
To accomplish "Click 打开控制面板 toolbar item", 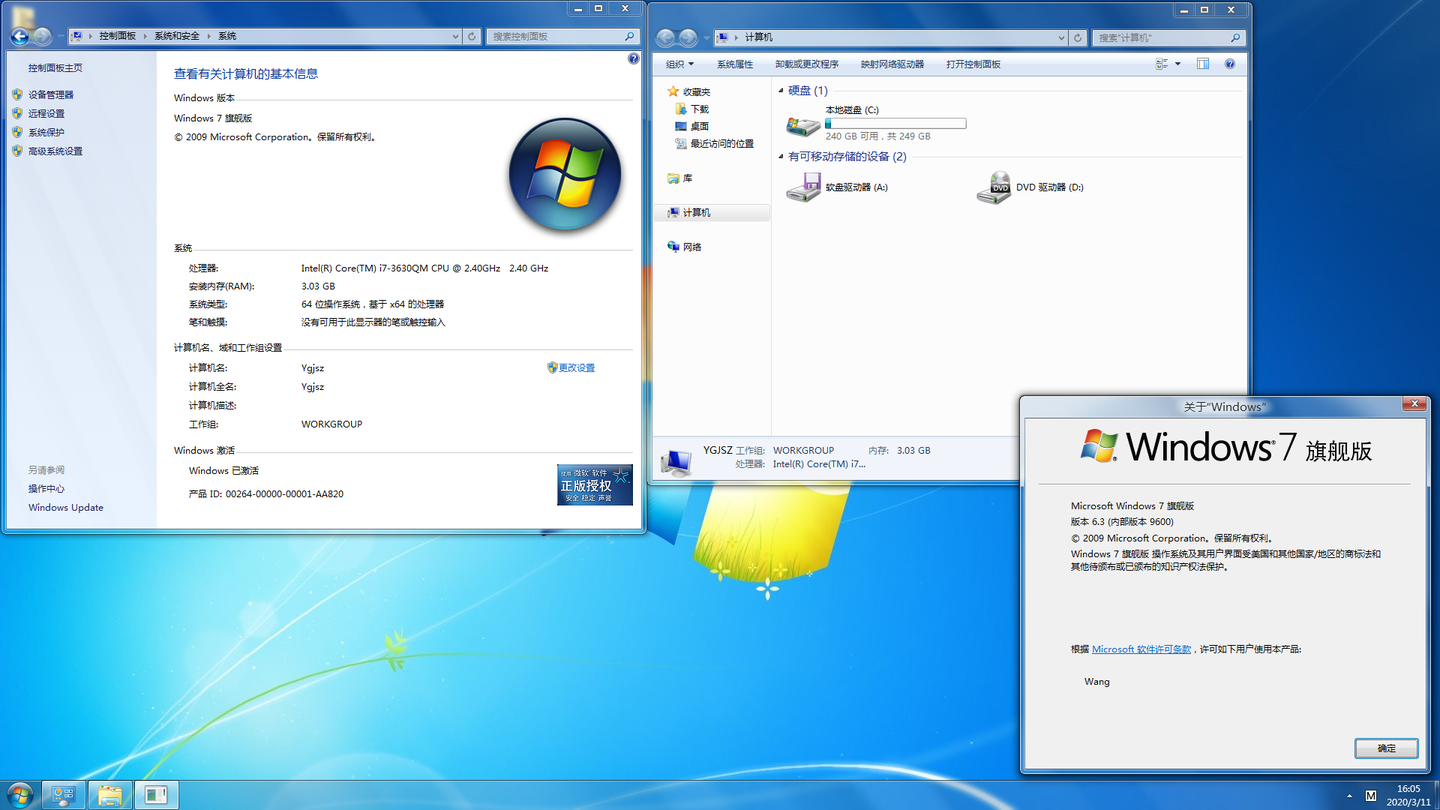I will coord(973,64).
